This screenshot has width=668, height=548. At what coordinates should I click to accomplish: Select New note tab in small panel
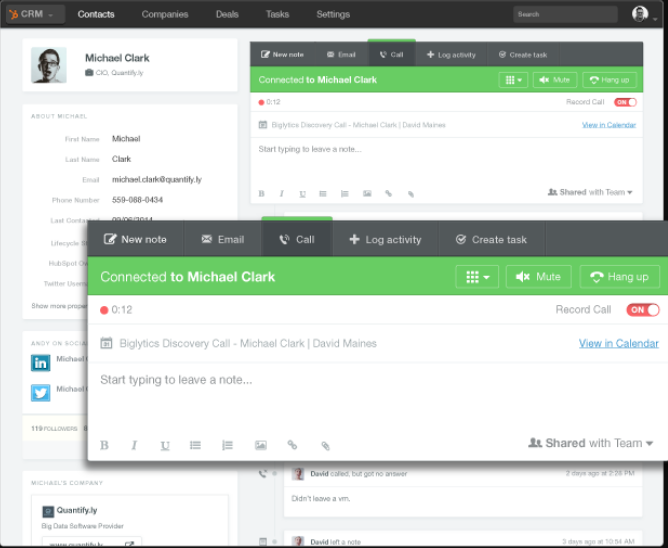(282, 55)
